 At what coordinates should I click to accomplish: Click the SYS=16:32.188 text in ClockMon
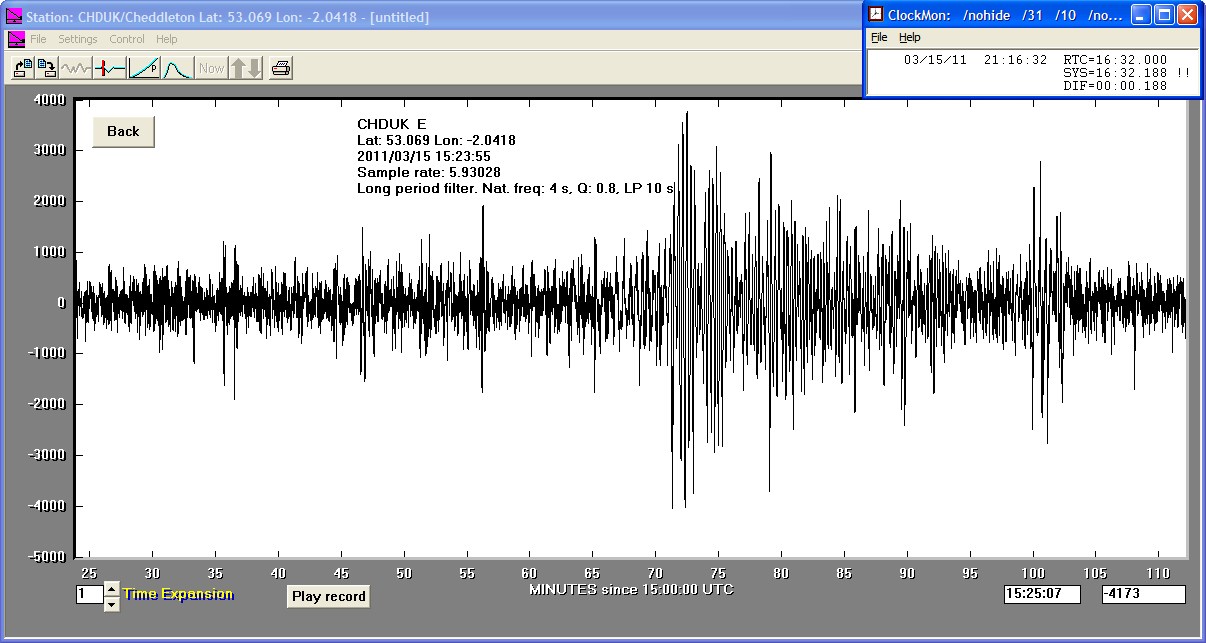(x=1115, y=73)
